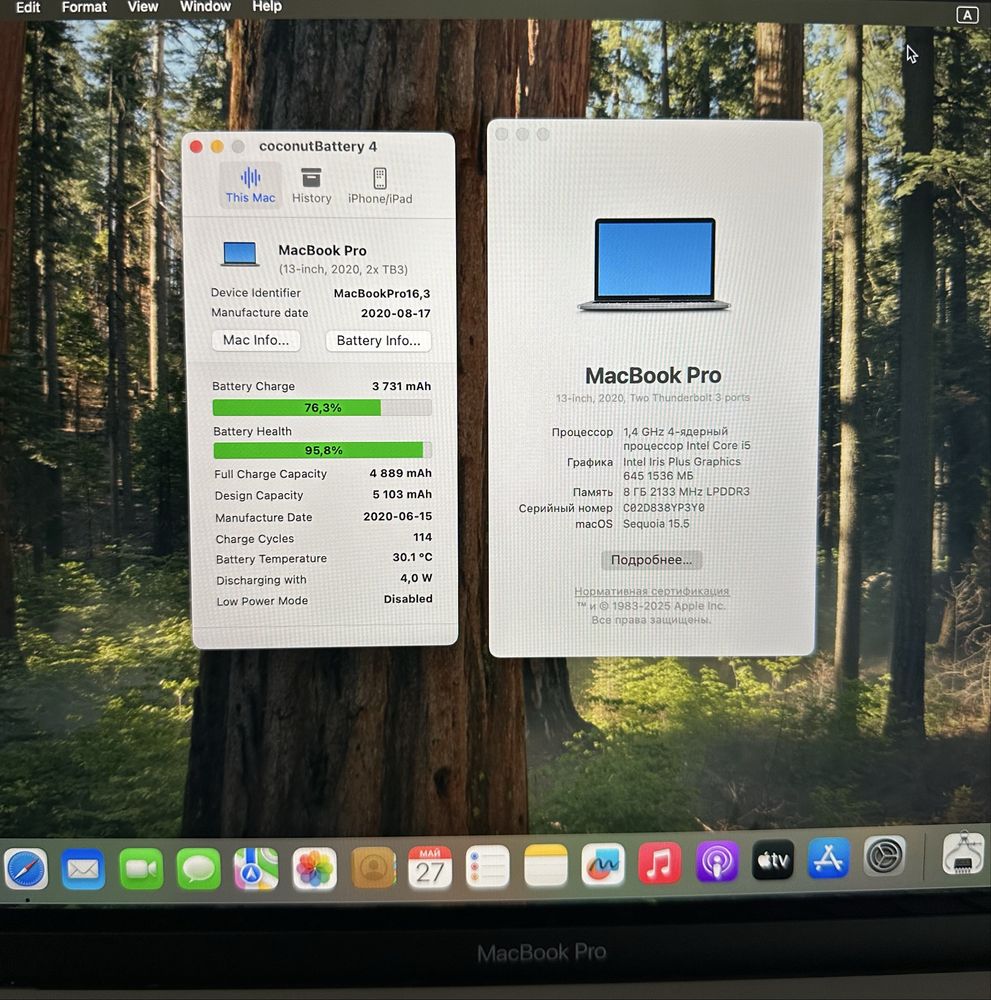Minimize coconutBattery with the yellow button

pyautogui.click(x=217, y=147)
